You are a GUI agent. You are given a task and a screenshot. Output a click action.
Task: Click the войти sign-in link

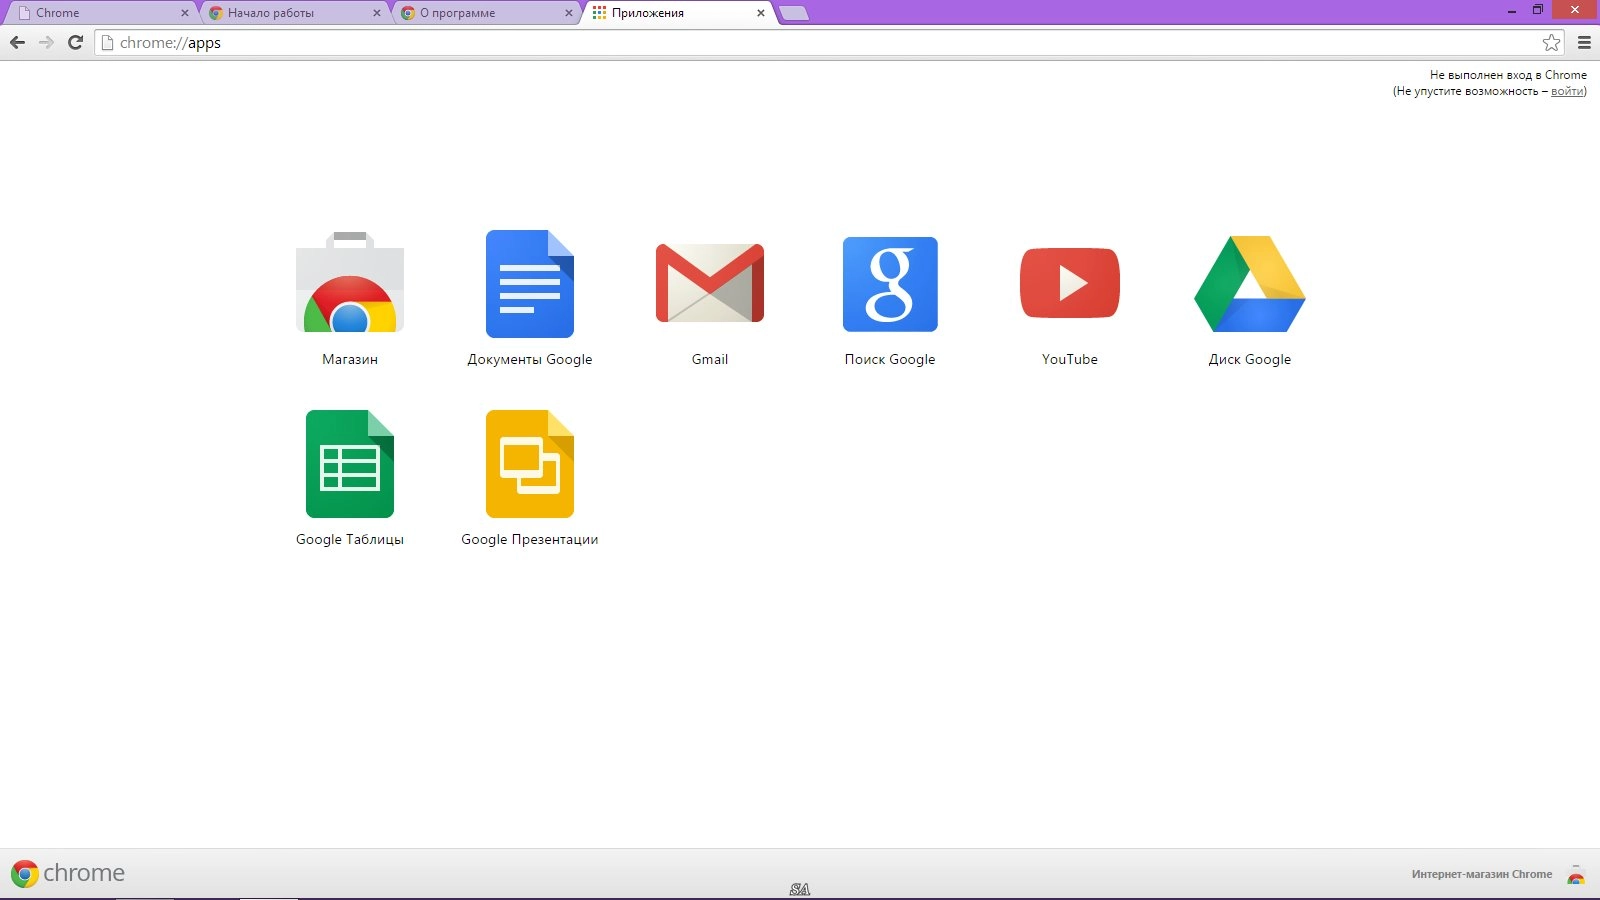[x=1567, y=91]
